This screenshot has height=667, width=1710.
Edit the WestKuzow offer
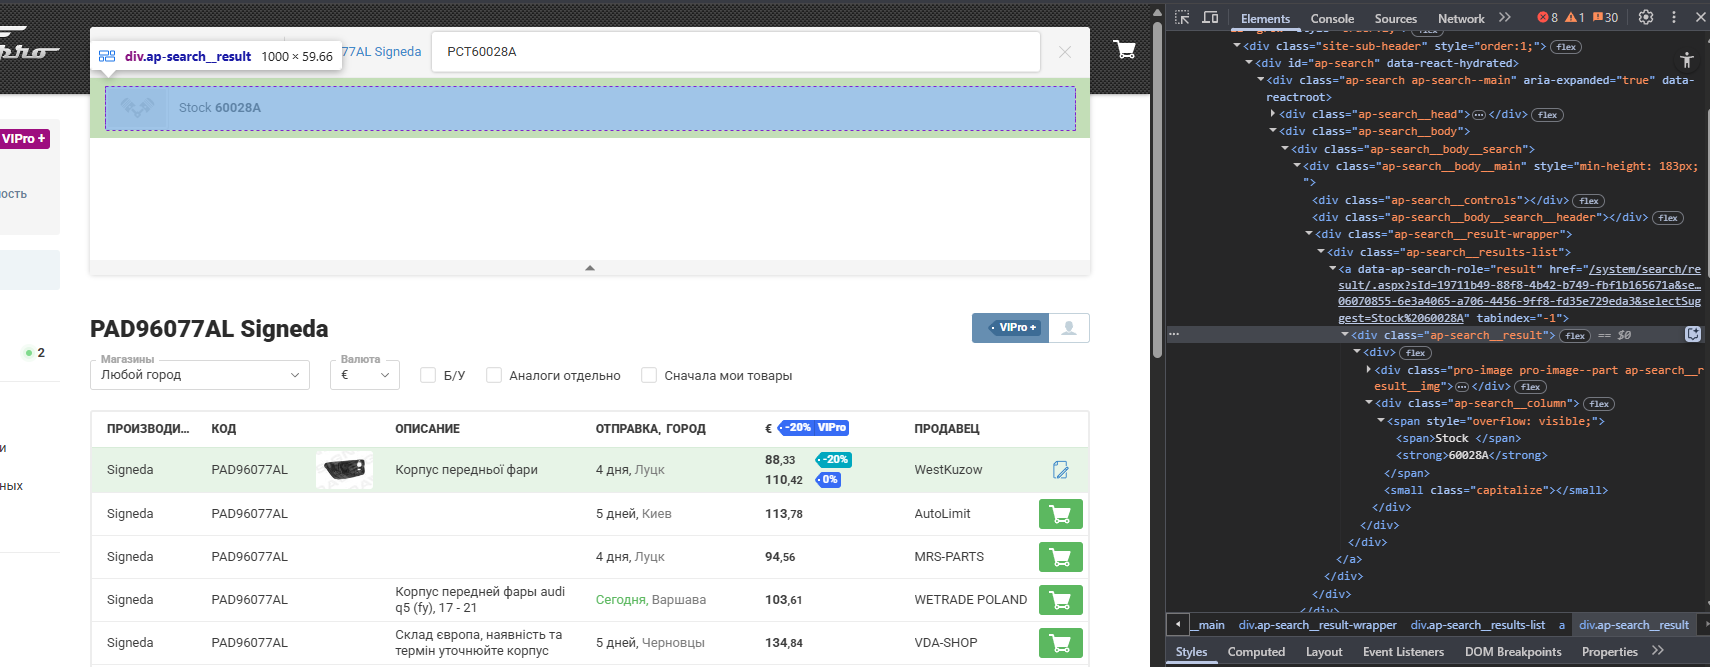tap(1061, 470)
